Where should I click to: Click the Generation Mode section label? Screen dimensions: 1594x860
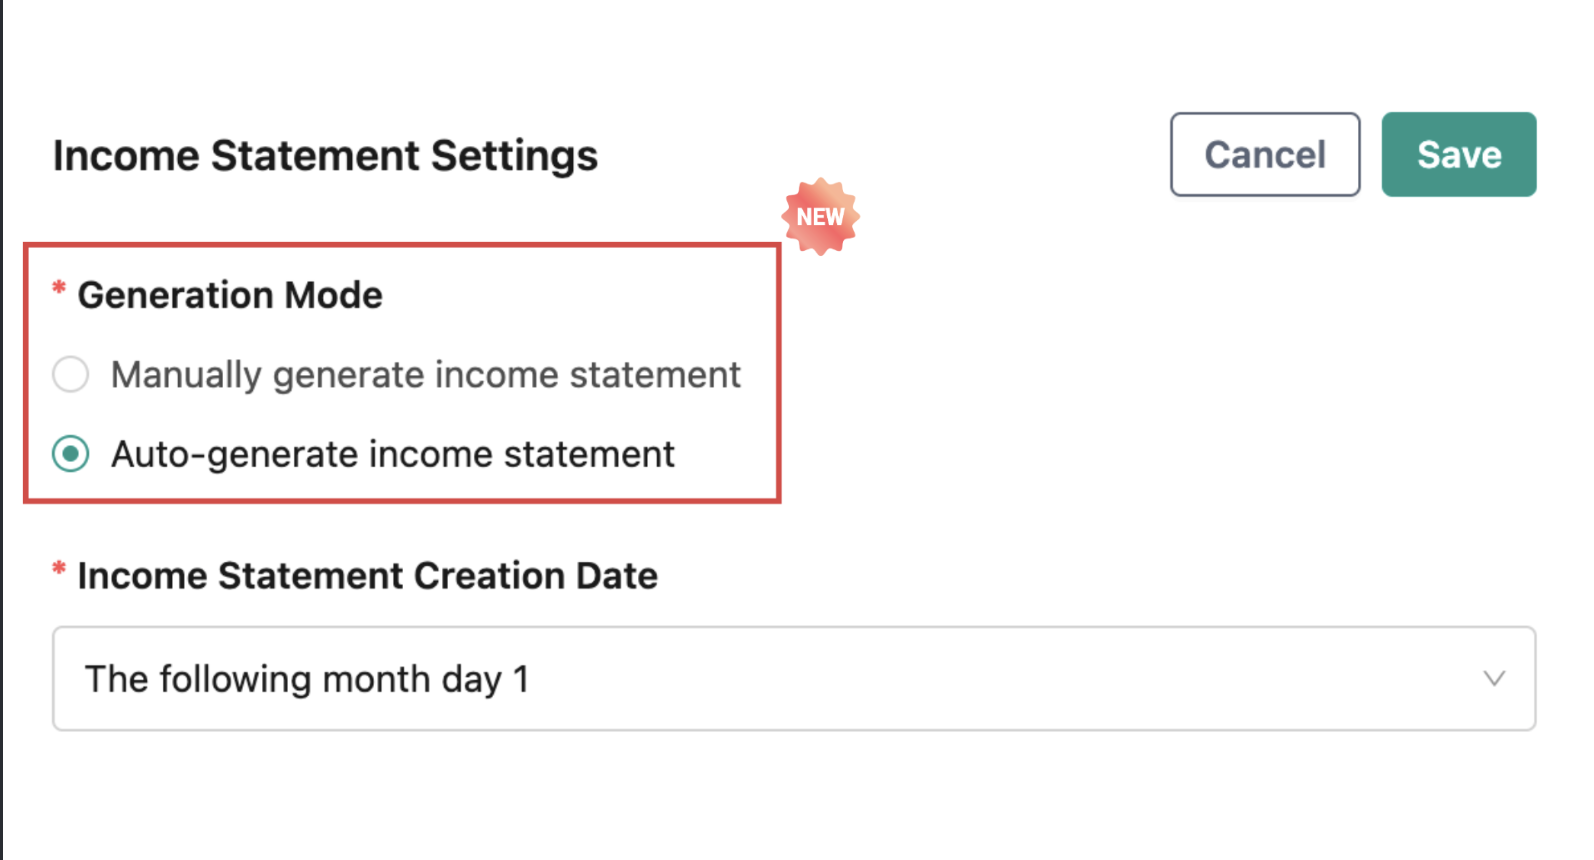(x=230, y=293)
